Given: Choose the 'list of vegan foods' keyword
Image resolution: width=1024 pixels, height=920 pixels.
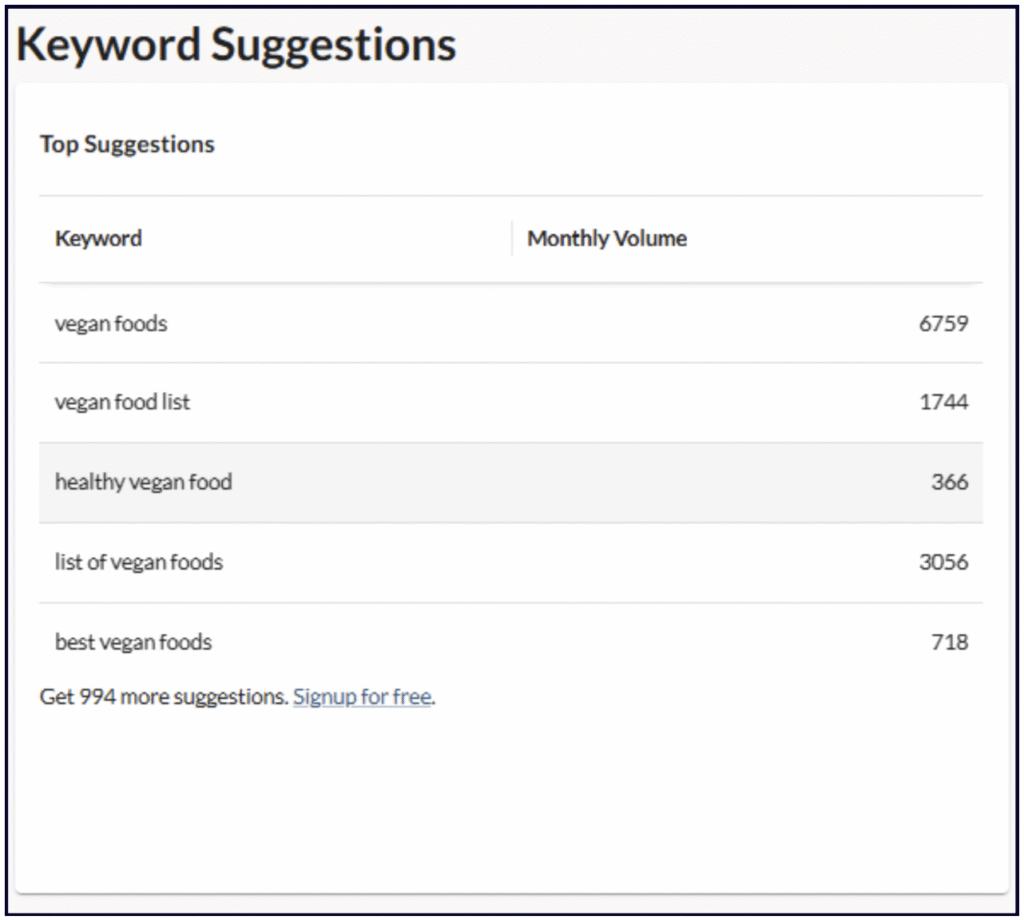Looking at the screenshot, I should (138, 562).
